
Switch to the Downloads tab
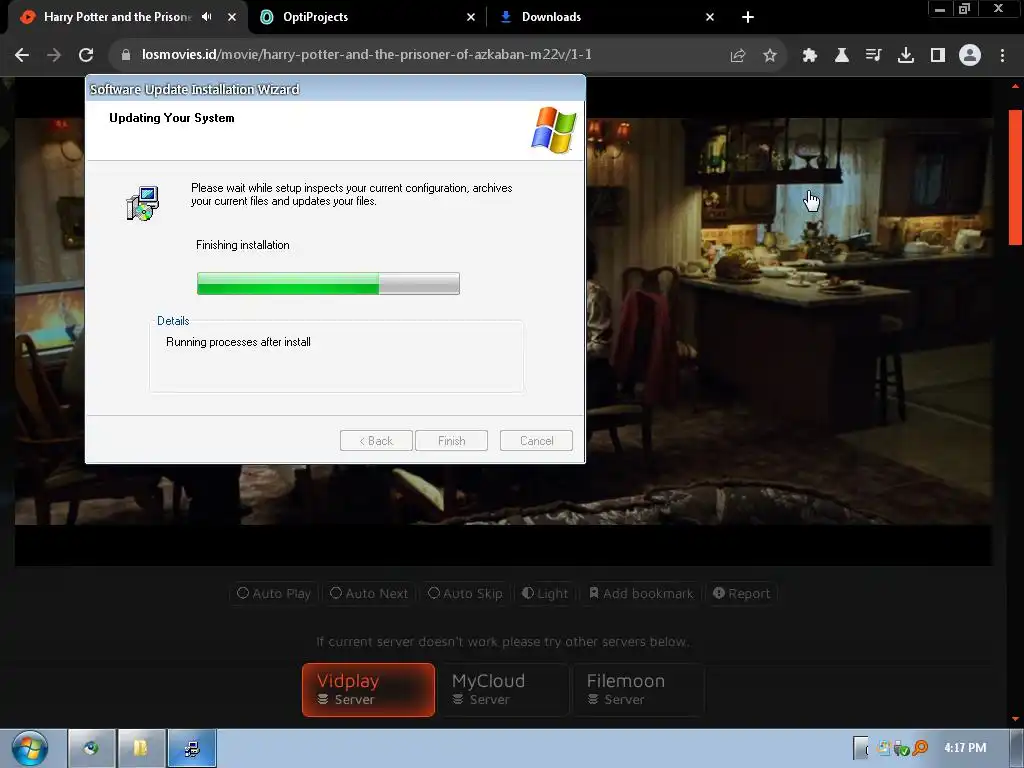[x=551, y=17]
